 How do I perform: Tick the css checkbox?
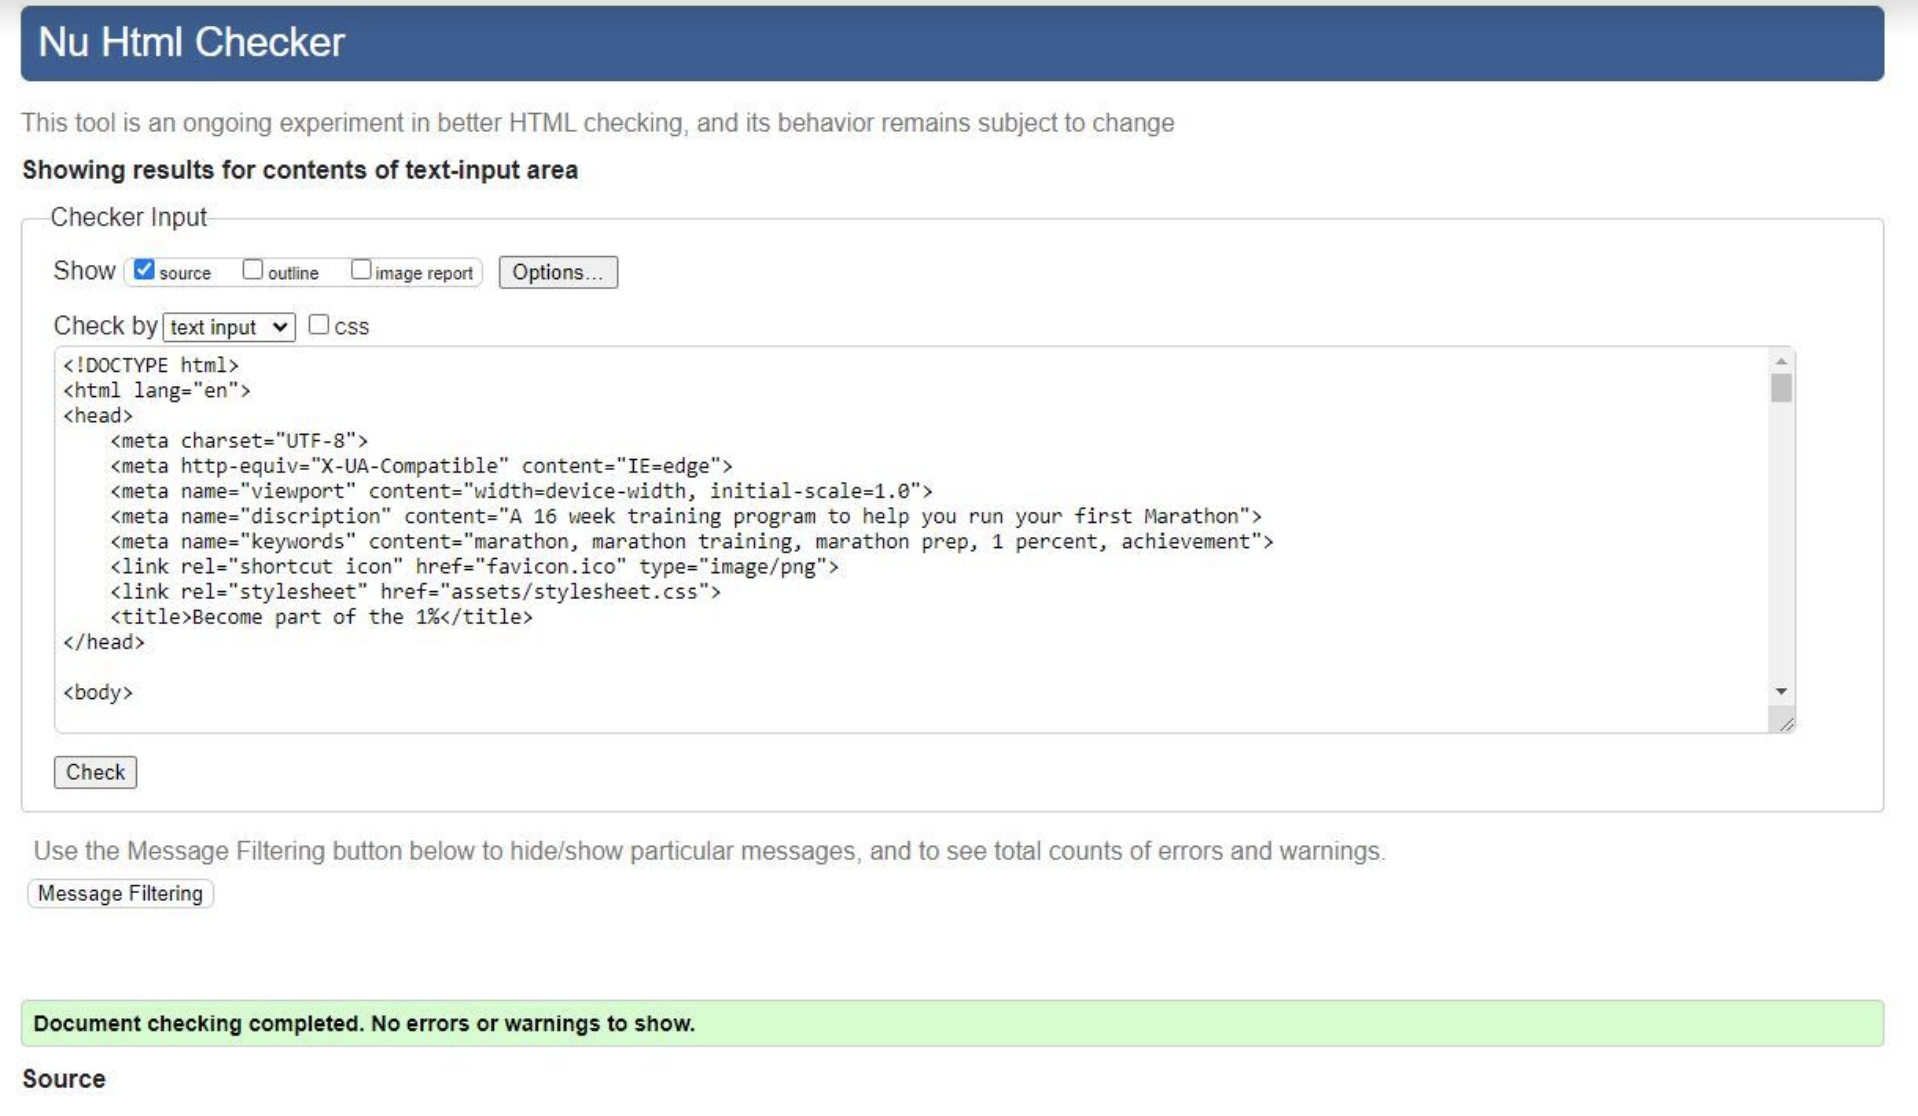click(319, 325)
